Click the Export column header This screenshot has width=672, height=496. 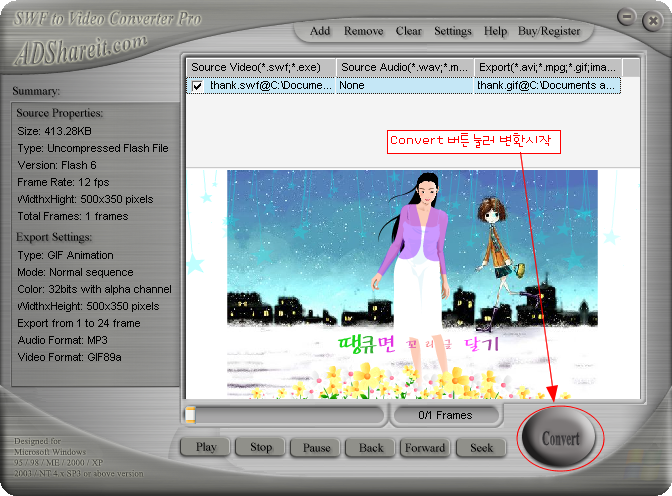[548, 67]
